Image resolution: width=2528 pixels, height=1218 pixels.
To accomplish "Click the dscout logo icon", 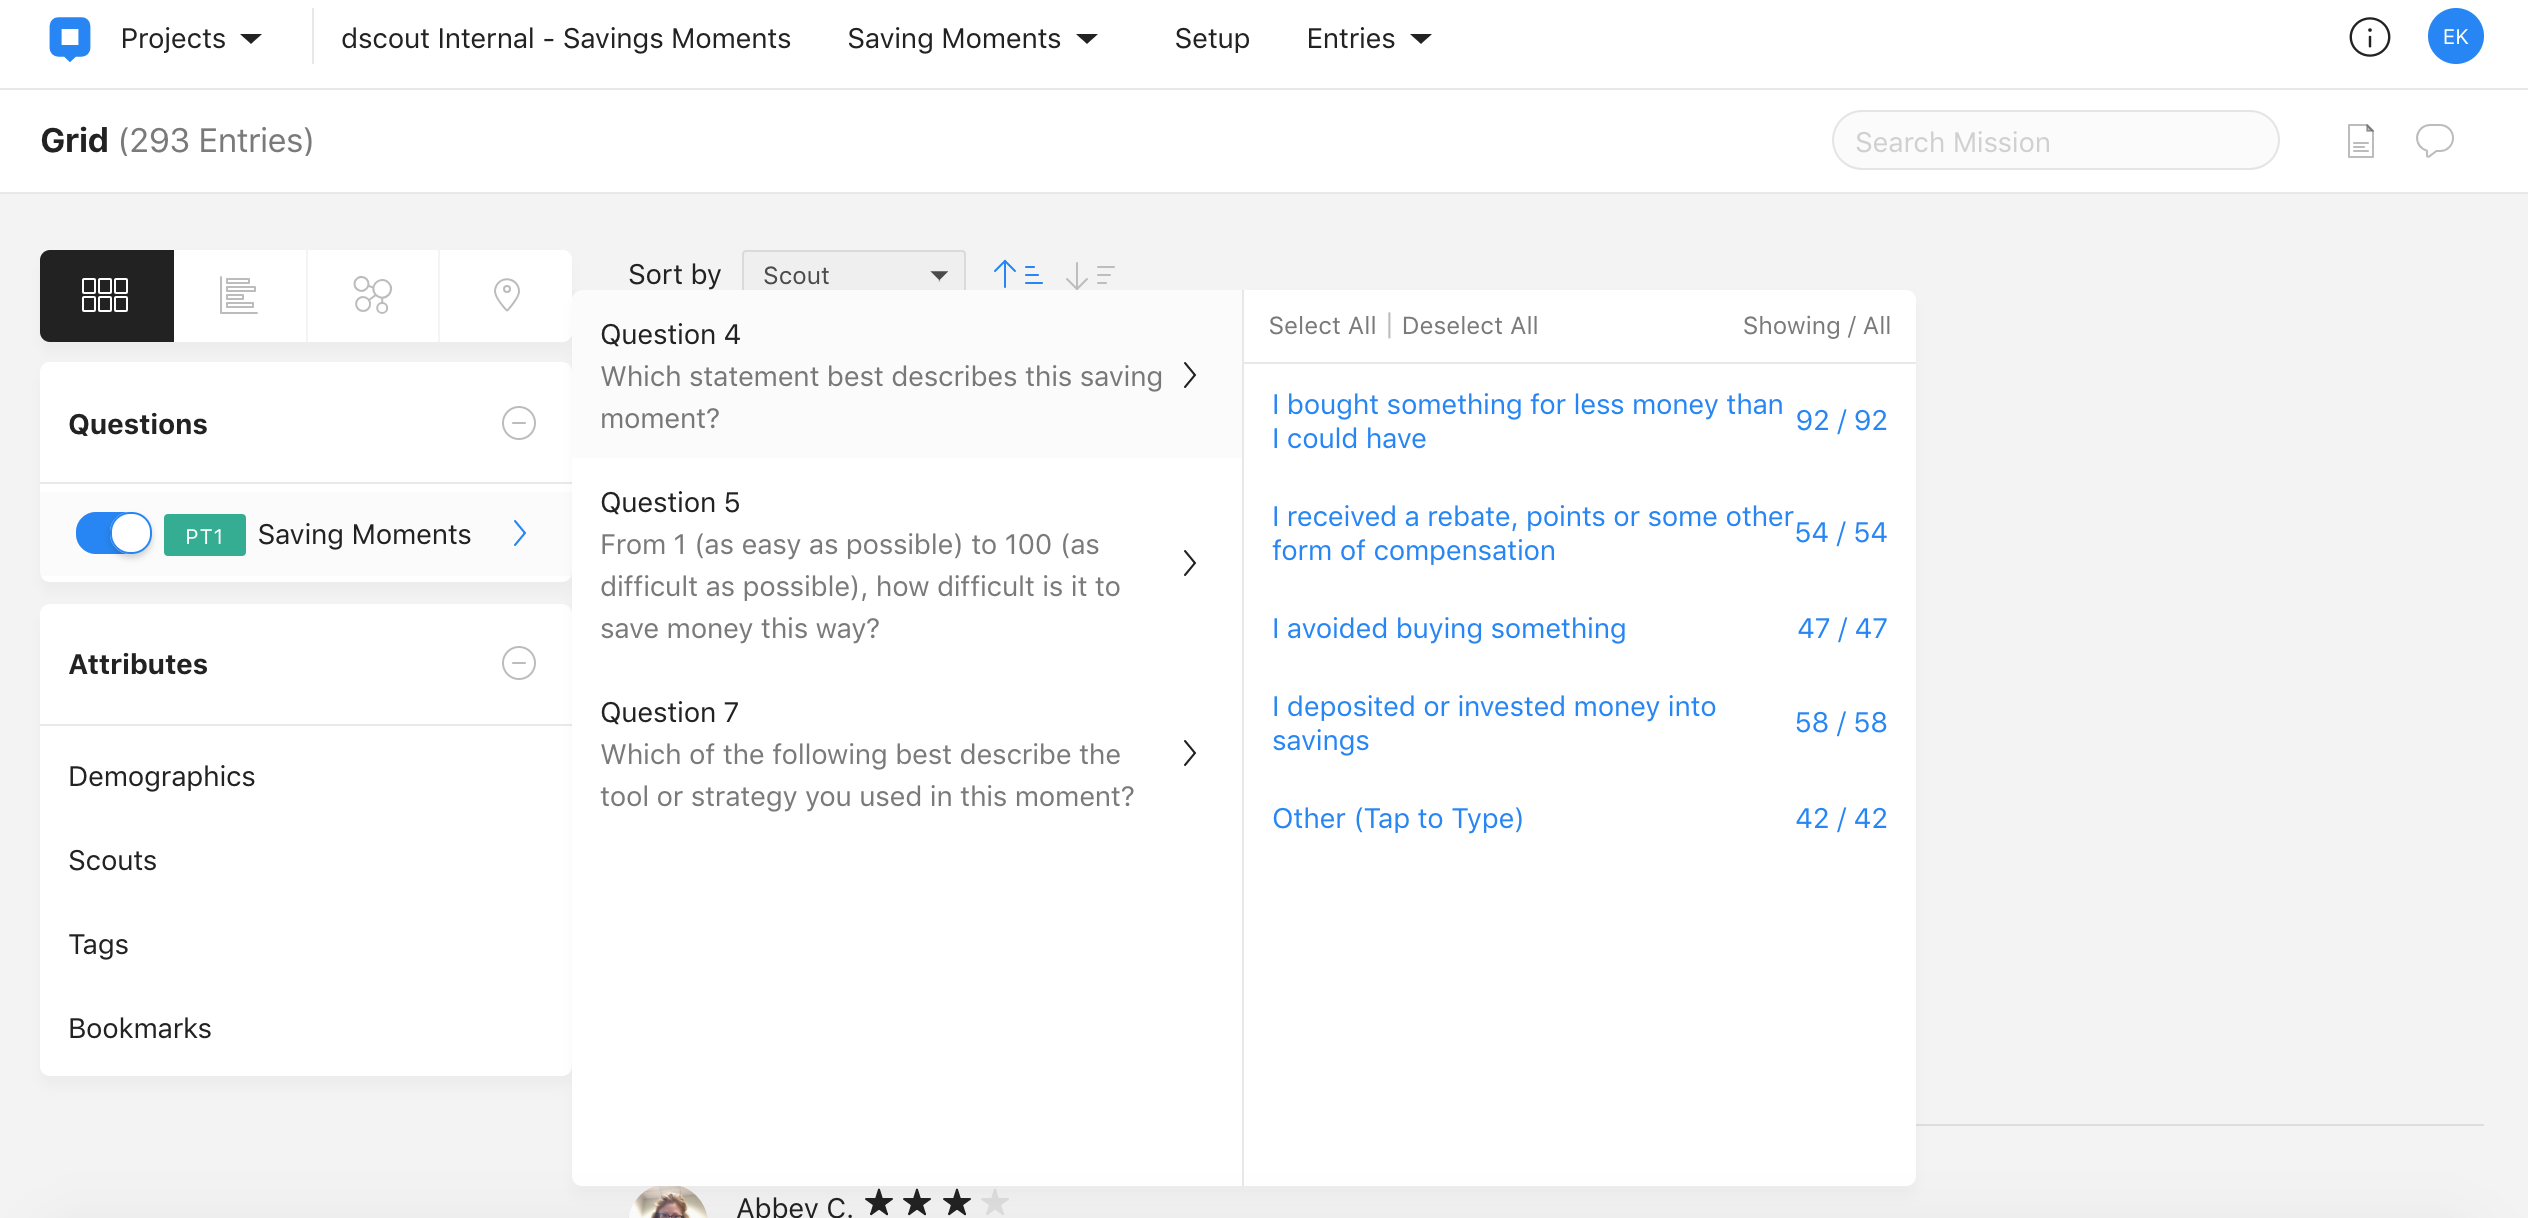I will (x=70, y=38).
